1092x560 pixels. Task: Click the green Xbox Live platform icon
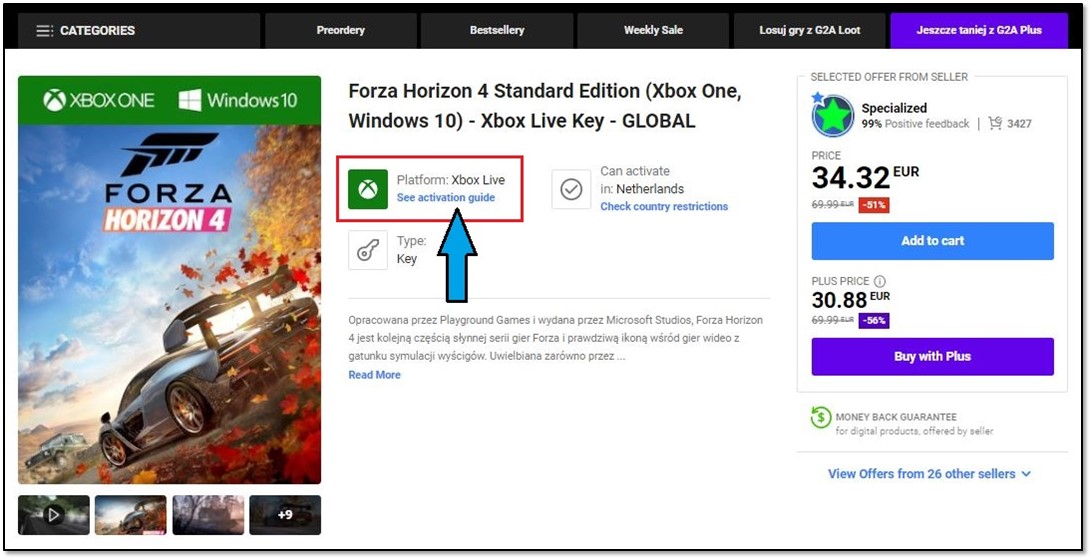368,189
